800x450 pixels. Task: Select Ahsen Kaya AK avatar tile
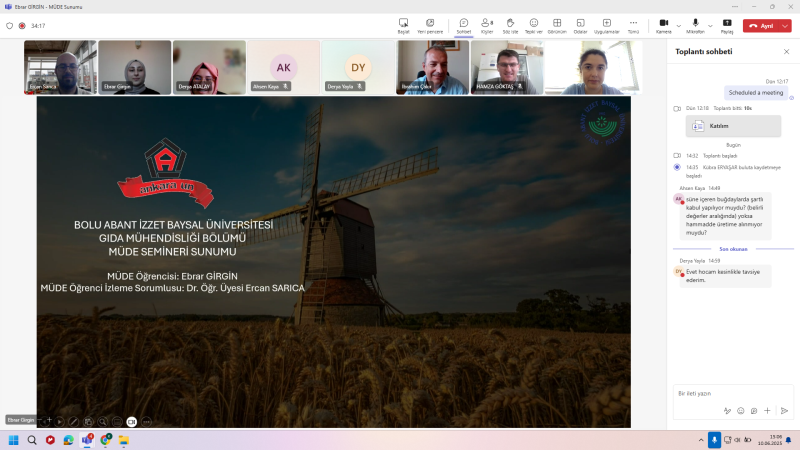click(284, 67)
